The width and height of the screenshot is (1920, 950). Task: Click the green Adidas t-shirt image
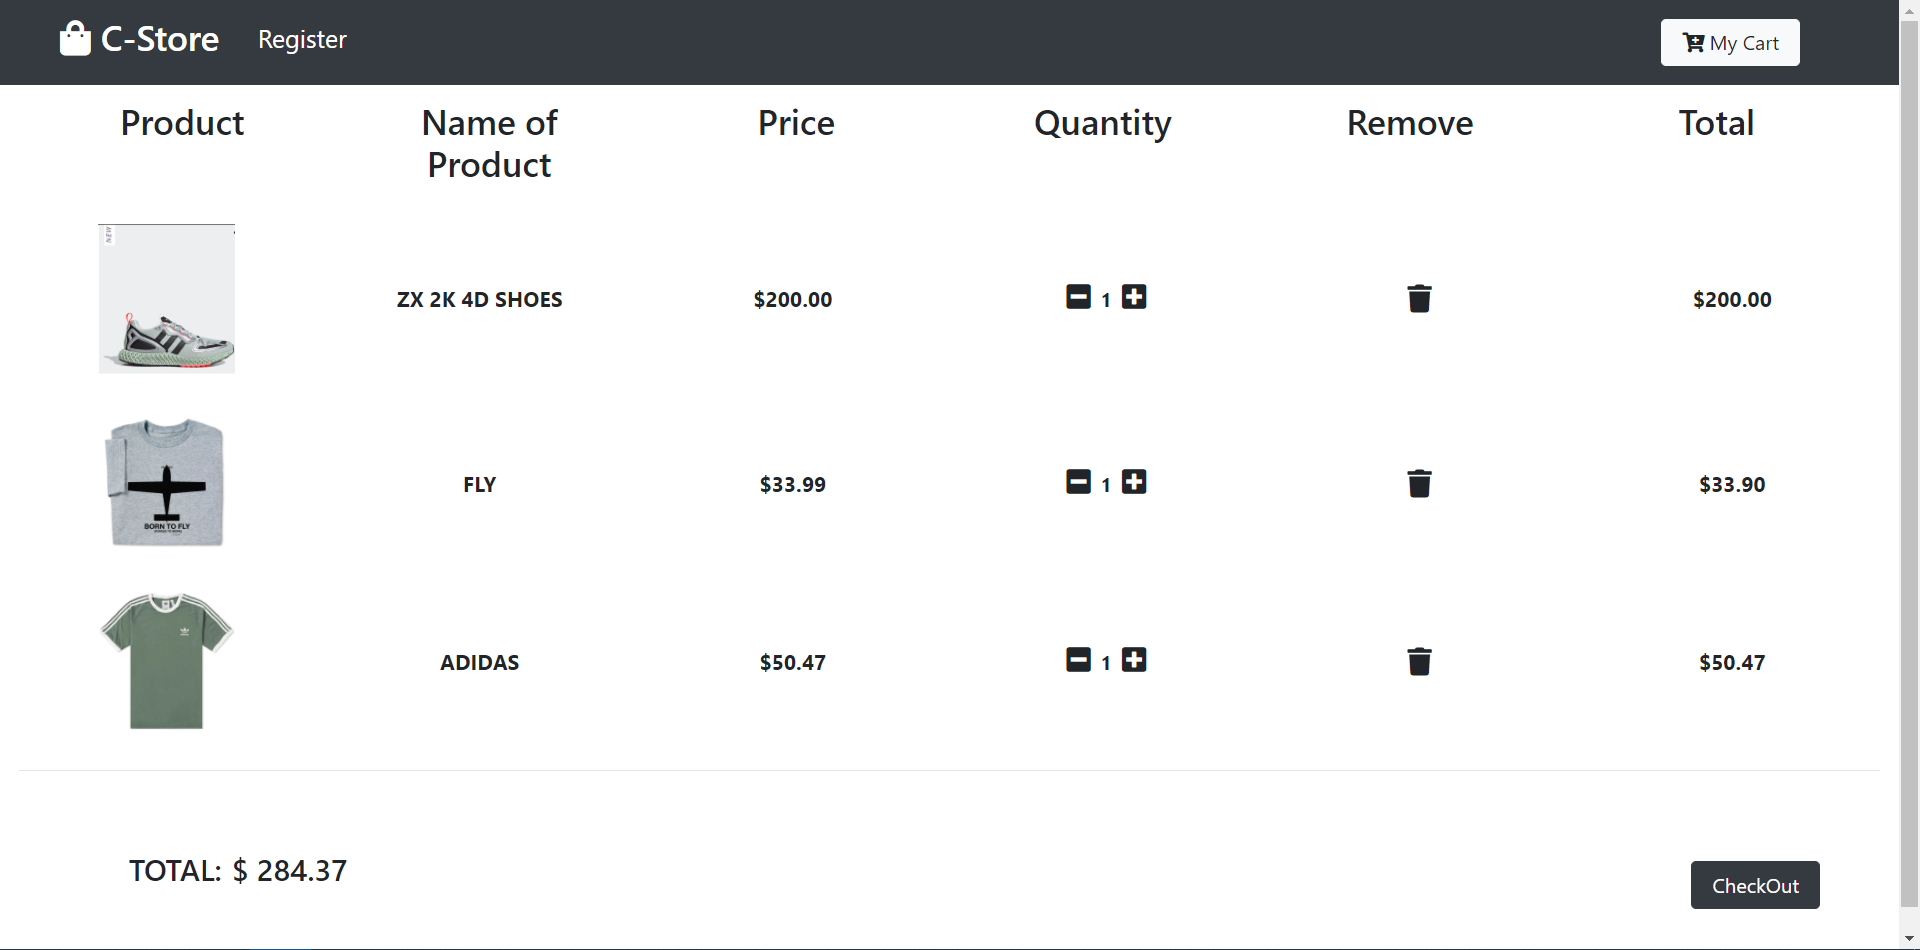click(x=166, y=661)
